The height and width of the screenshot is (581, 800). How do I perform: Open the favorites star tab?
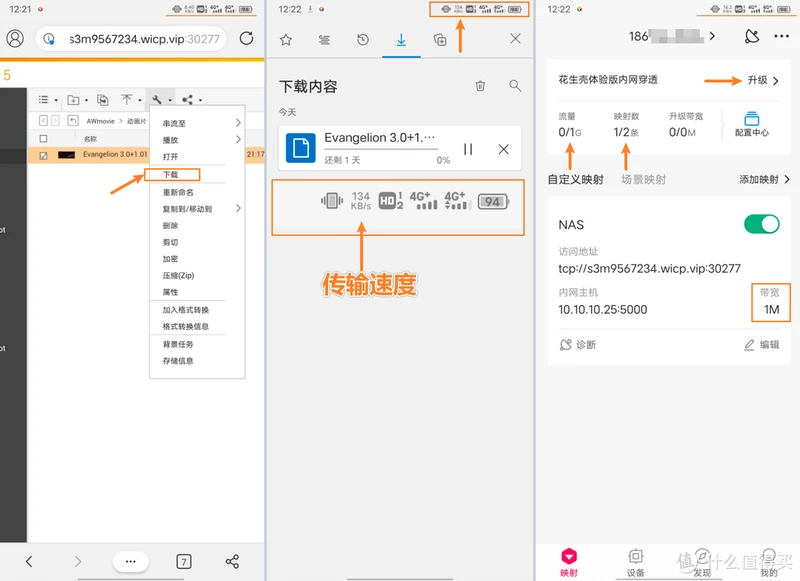(286, 39)
